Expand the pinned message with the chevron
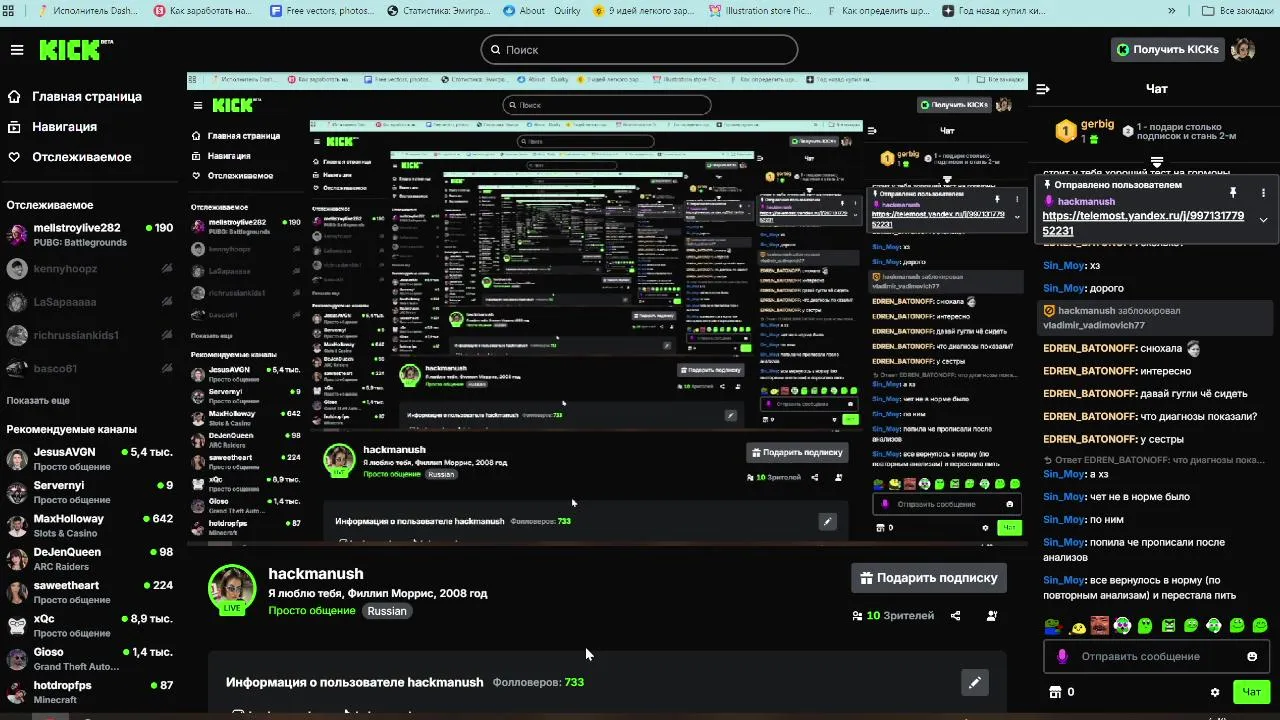Screen dimensions: 1280x720 tap(1263, 220)
